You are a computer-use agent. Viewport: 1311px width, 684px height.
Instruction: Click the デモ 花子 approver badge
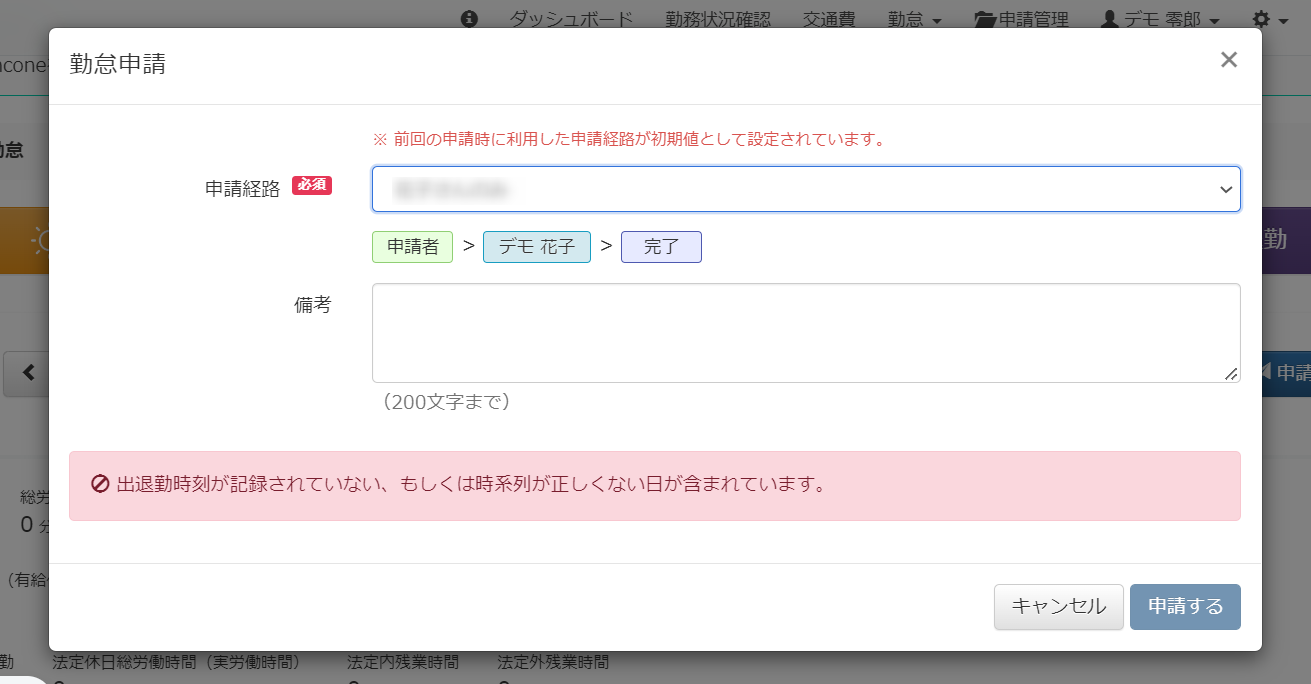click(537, 247)
